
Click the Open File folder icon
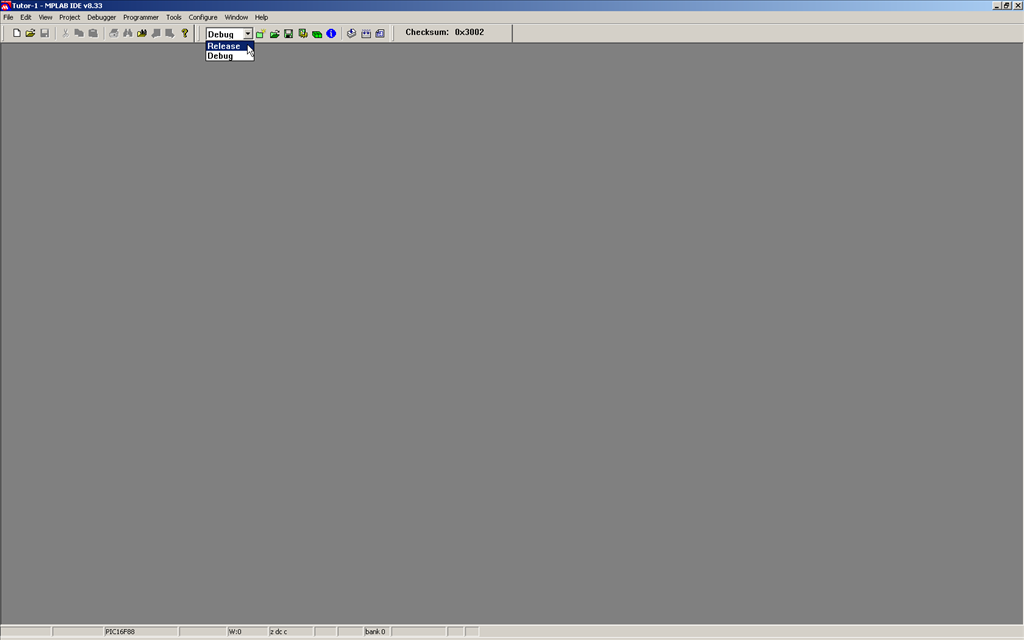(x=30, y=34)
